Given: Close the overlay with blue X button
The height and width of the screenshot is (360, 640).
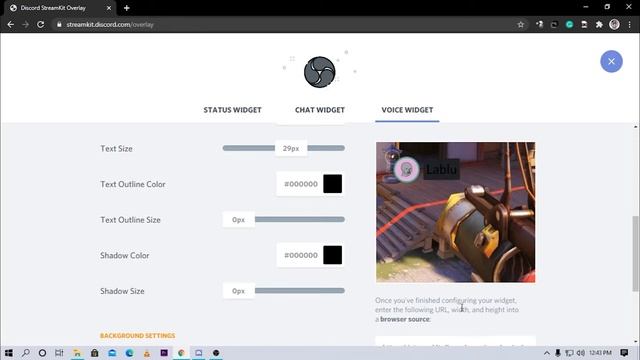Looking at the screenshot, I should (611, 62).
